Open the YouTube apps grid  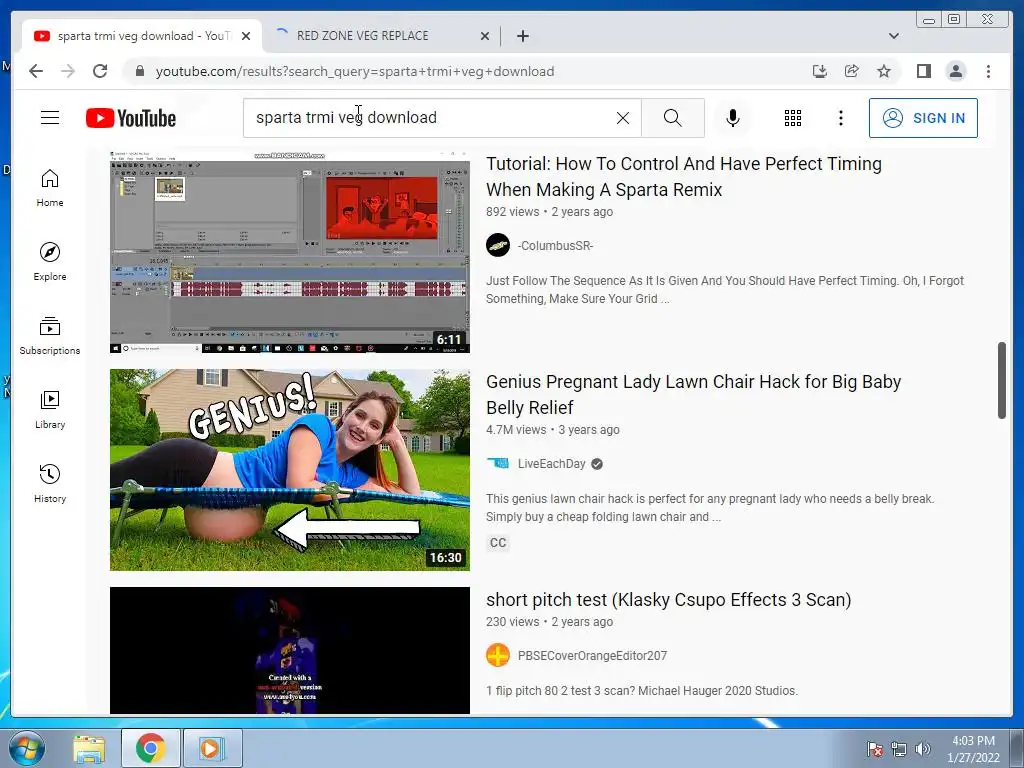[x=793, y=118]
